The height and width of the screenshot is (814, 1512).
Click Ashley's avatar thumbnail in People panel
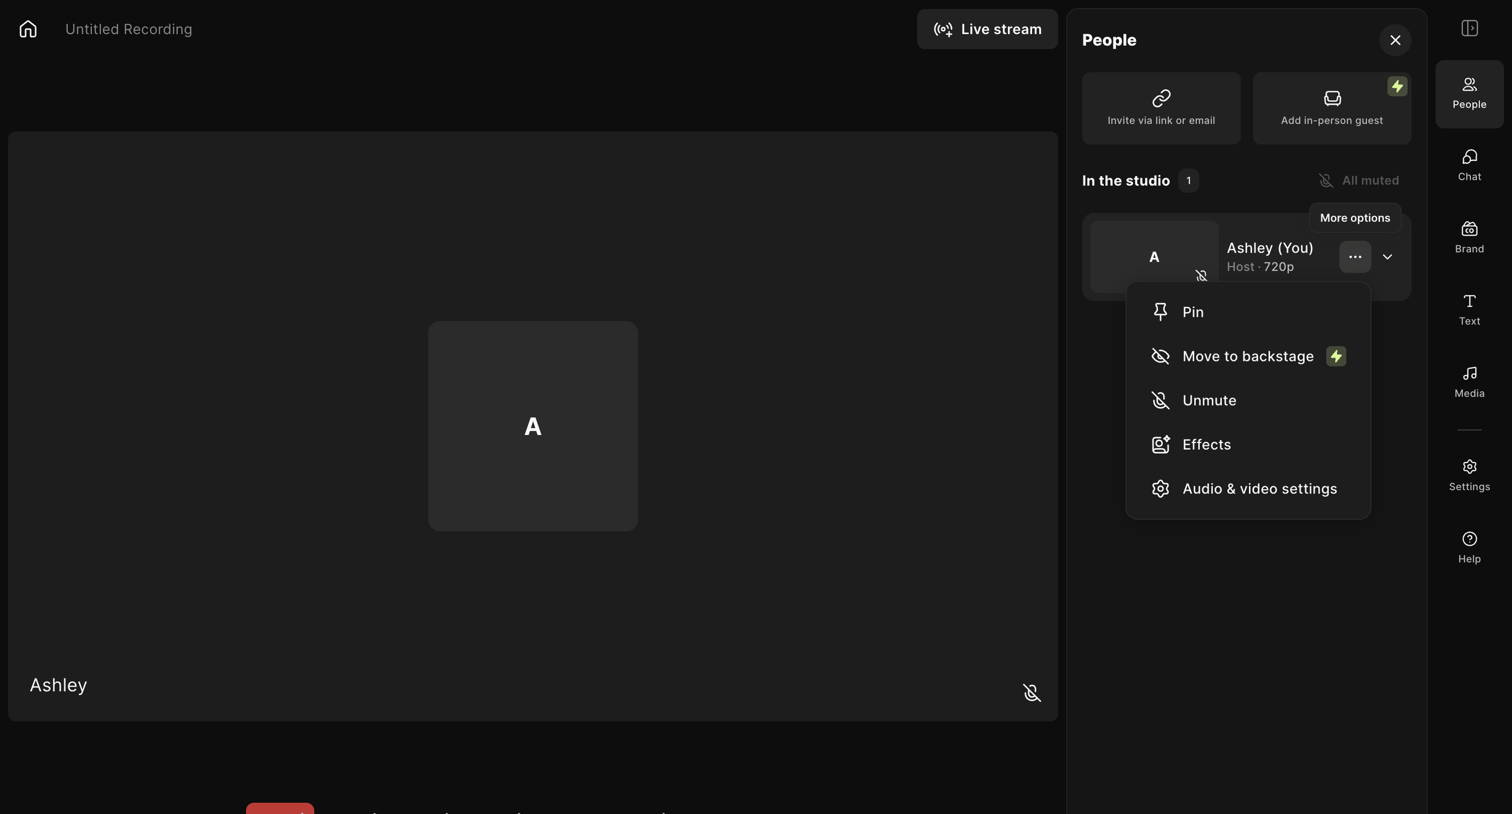(x=1154, y=257)
